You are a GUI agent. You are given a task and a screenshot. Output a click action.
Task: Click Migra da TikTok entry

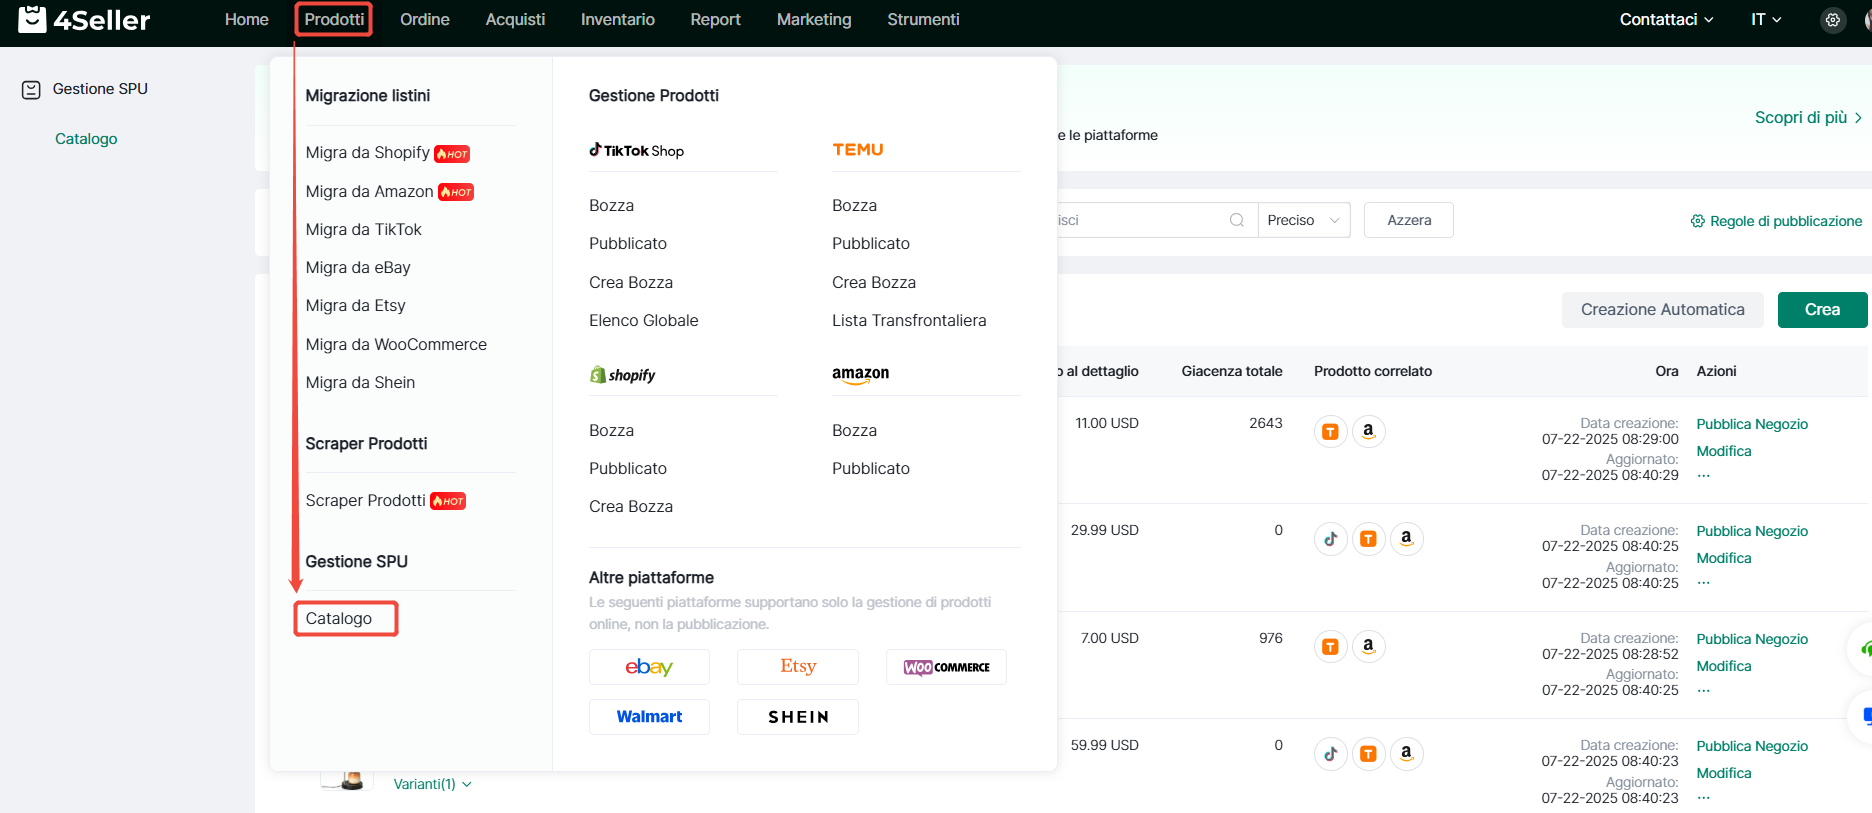[364, 229]
